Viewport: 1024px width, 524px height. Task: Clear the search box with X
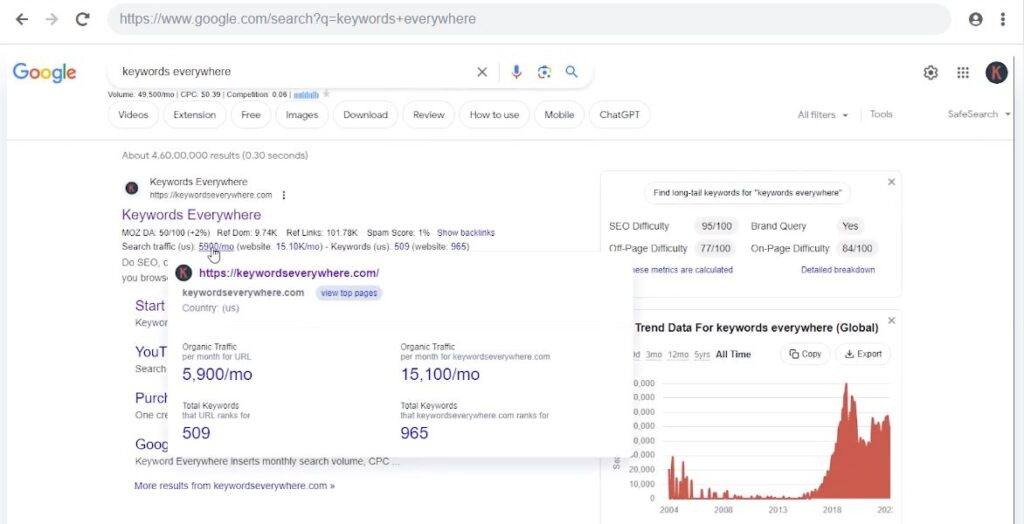[482, 72]
